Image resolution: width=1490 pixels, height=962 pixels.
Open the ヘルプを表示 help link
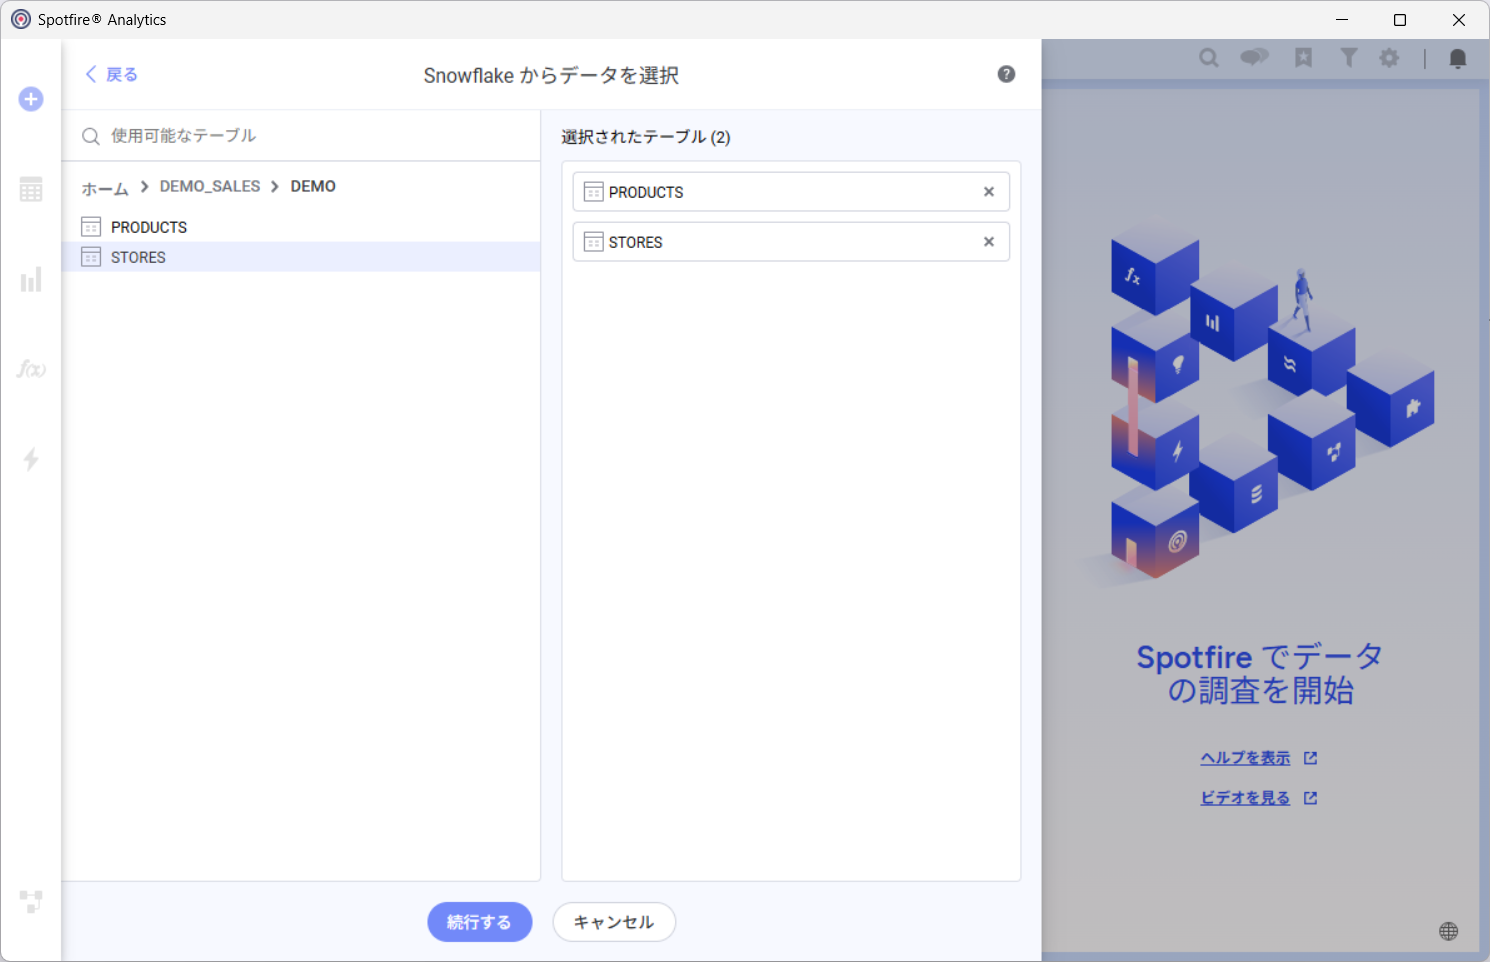pos(1246,758)
